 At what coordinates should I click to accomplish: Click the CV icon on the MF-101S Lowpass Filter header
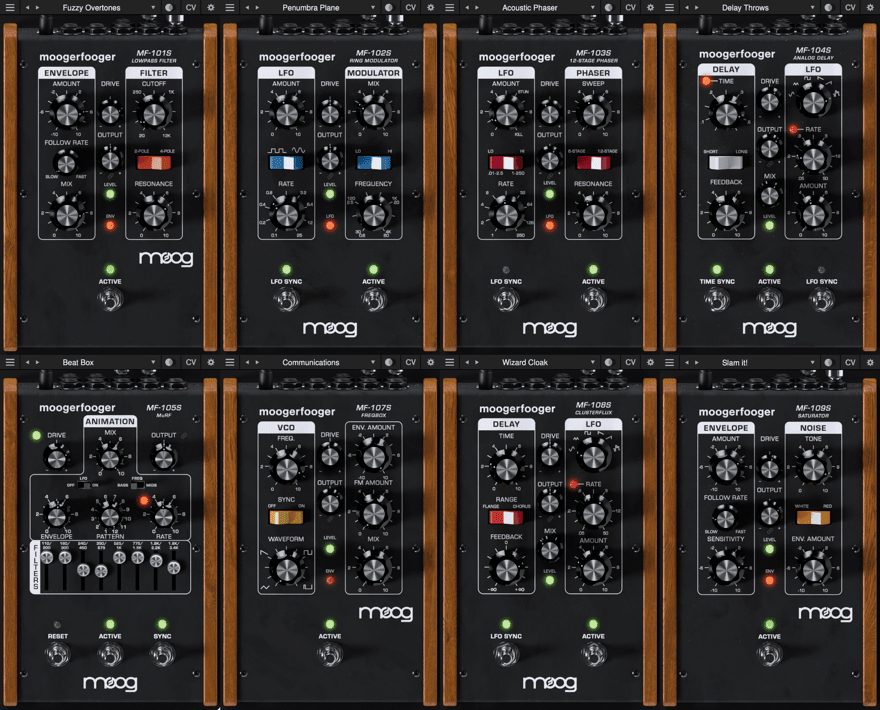click(190, 7)
